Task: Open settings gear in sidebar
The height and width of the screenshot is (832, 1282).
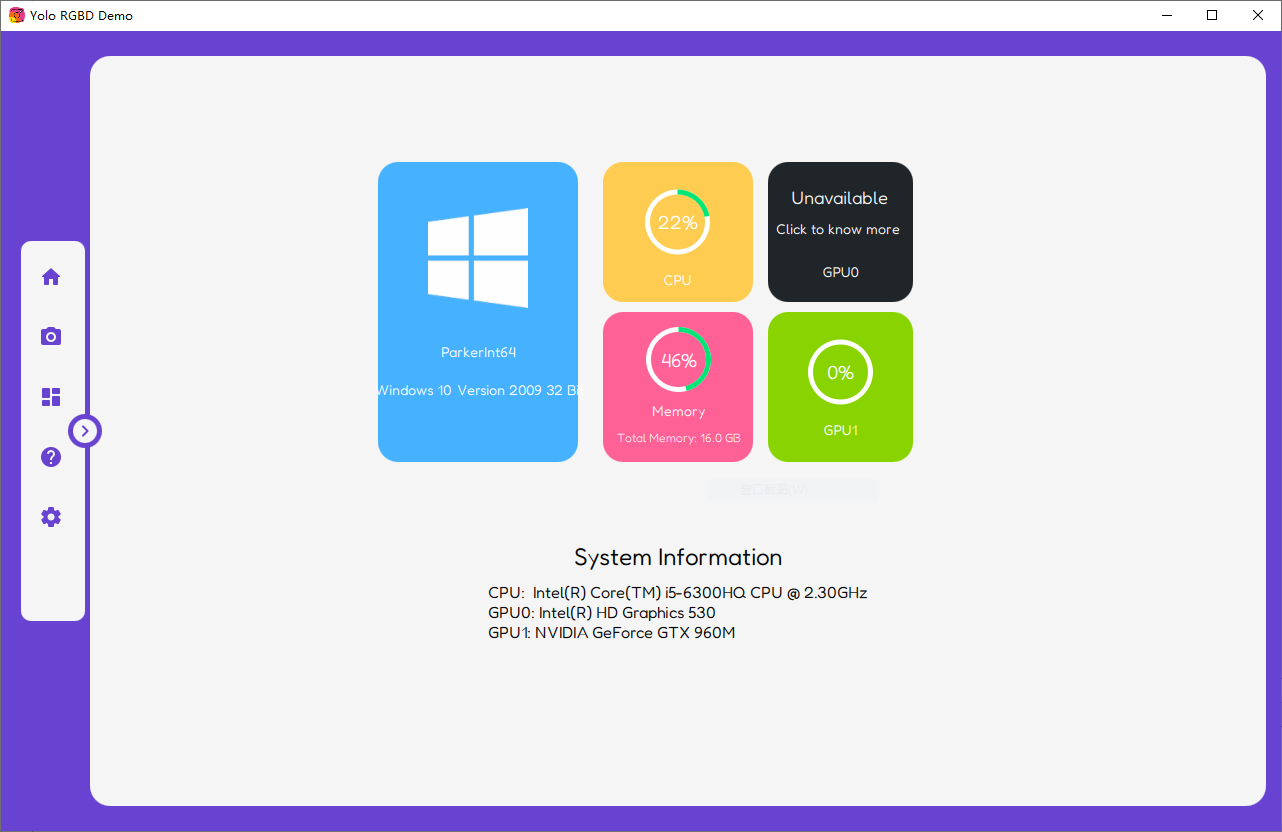Action: coord(51,517)
